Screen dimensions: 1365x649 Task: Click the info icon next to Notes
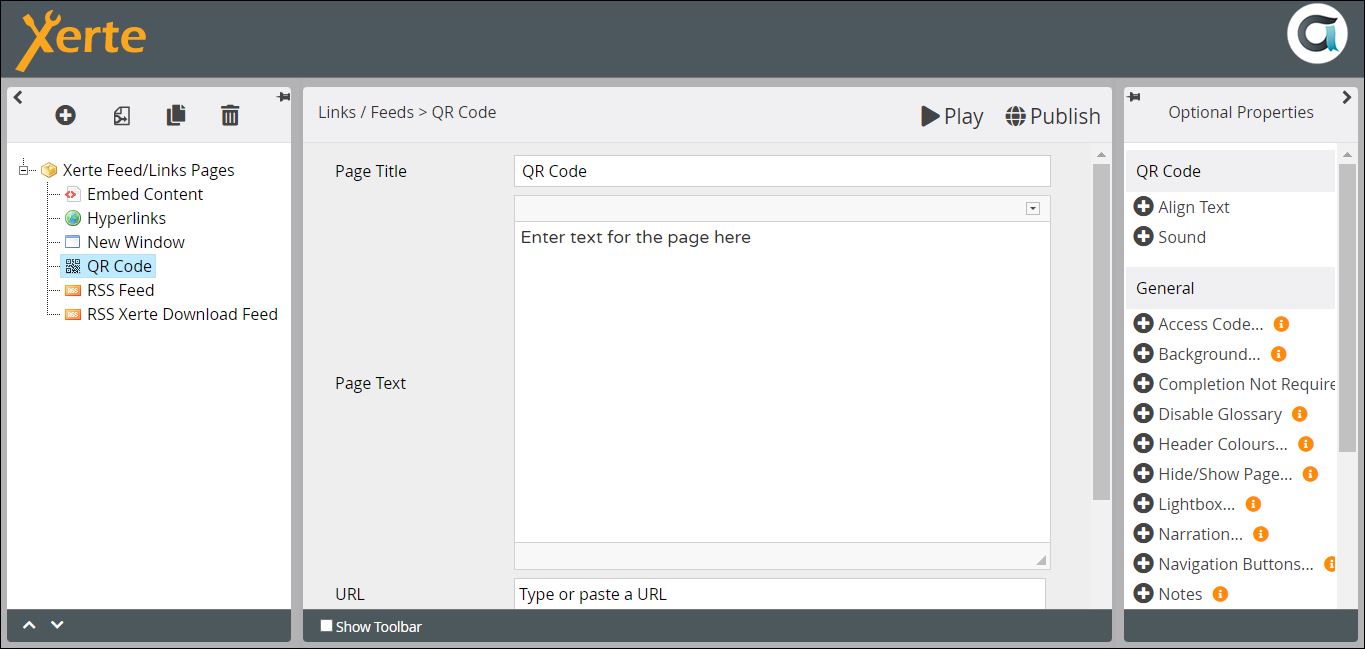pos(1220,594)
